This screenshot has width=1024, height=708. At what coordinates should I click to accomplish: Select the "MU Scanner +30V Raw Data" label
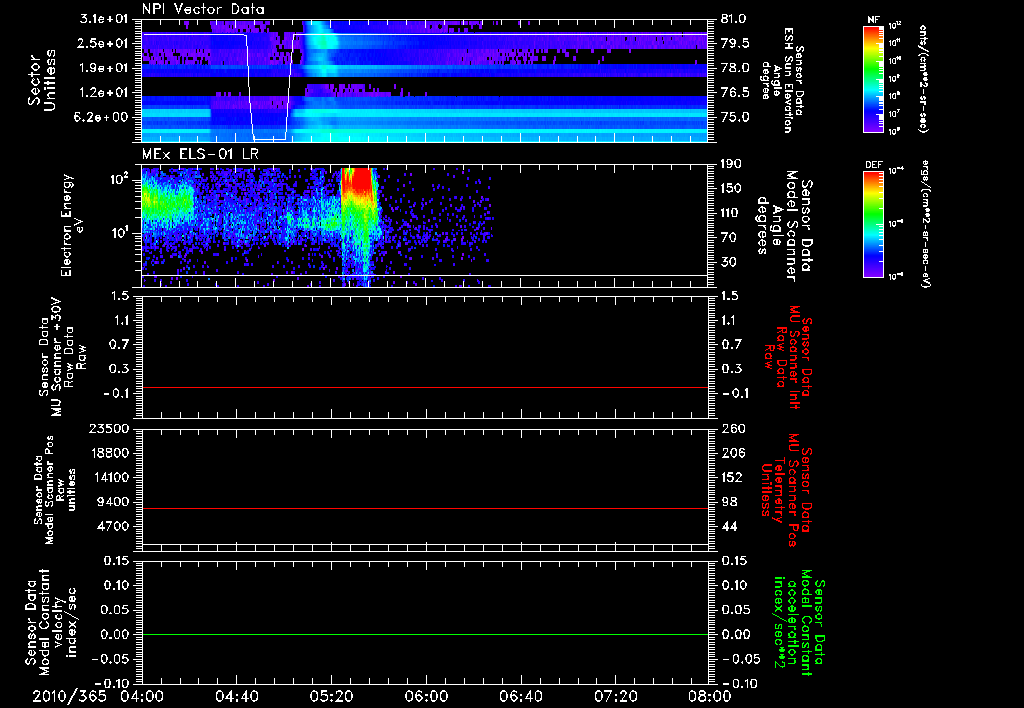63,357
